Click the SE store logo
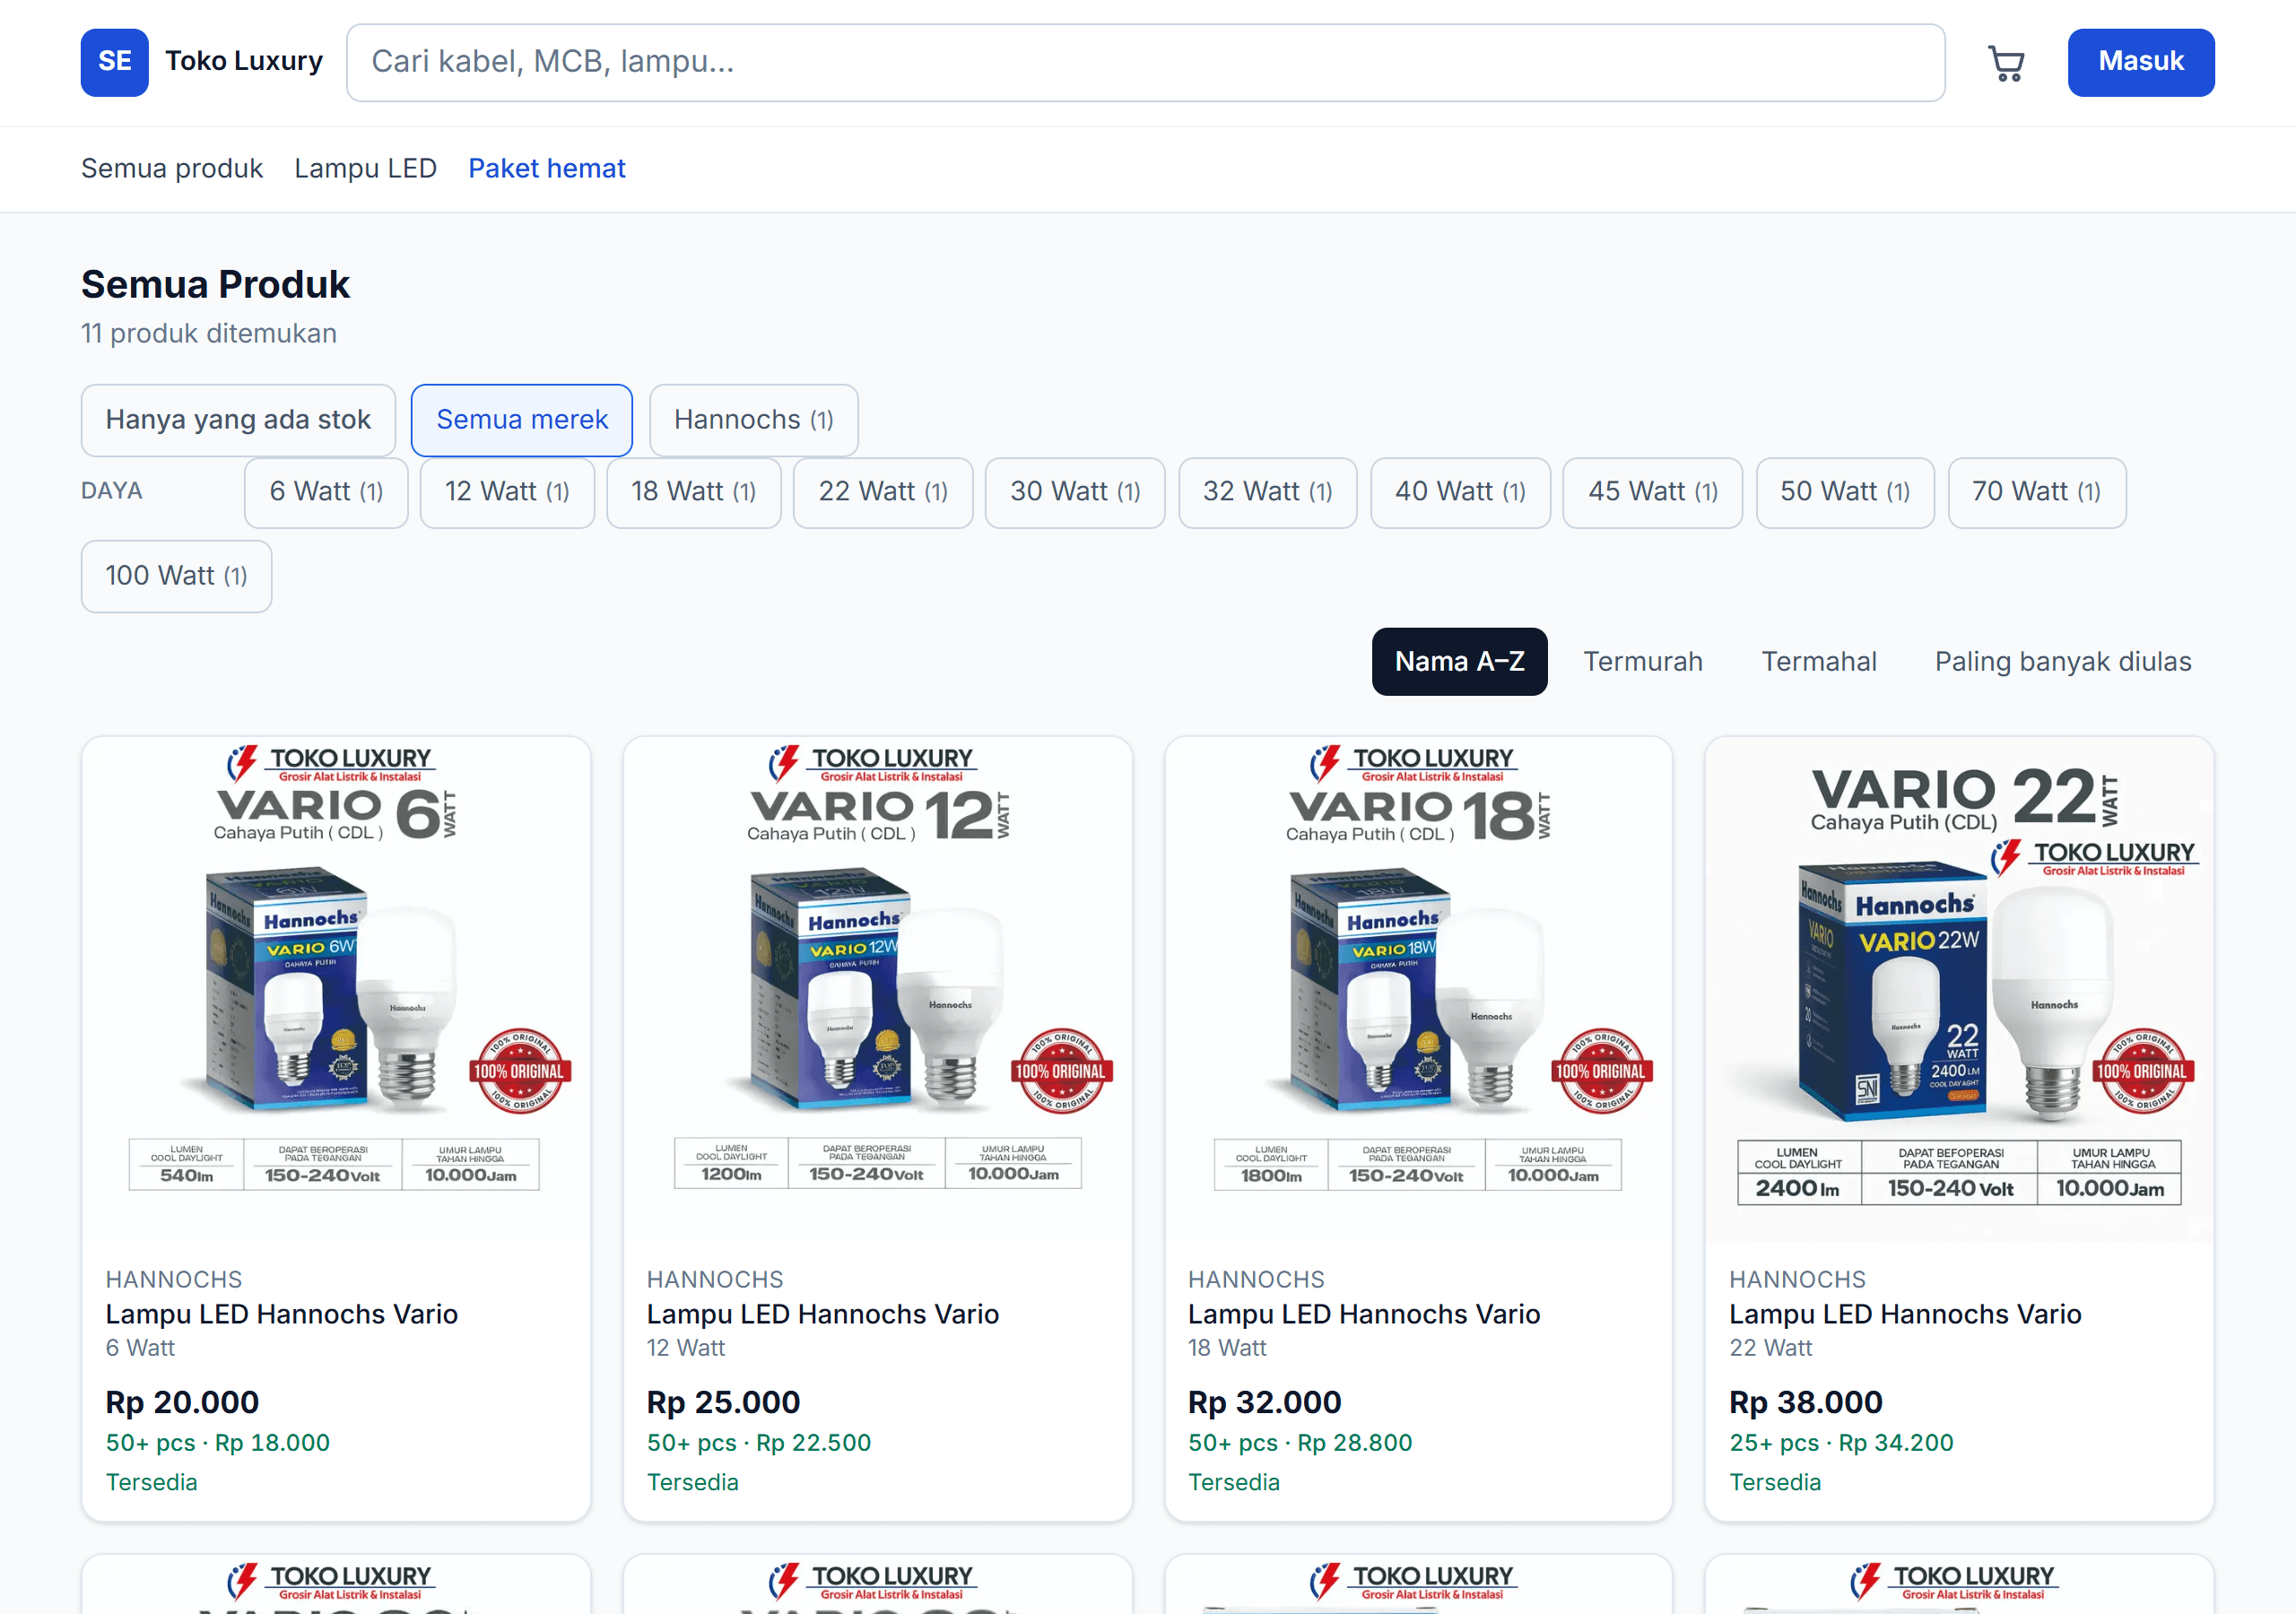 click(x=115, y=62)
